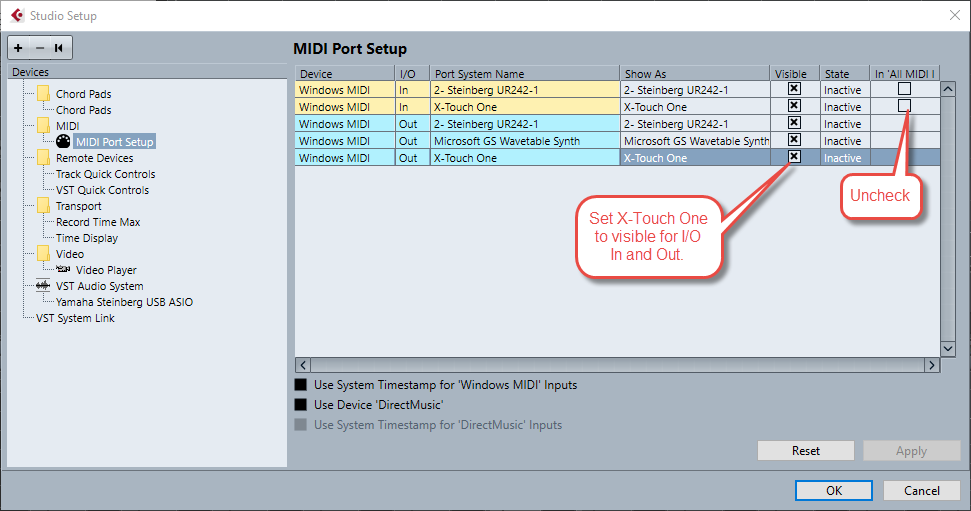The height and width of the screenshot is (511, 971).
Task: Click the table's scroll down arrow
Action: click(948, 349)
